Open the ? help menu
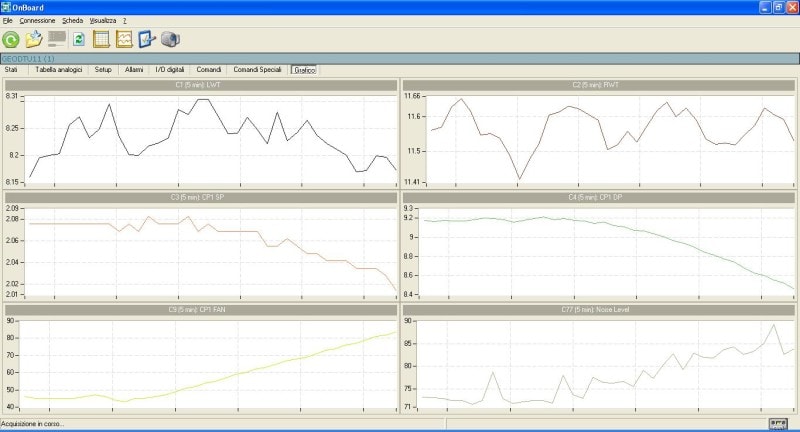800x432 pixels. coord(125,20)
